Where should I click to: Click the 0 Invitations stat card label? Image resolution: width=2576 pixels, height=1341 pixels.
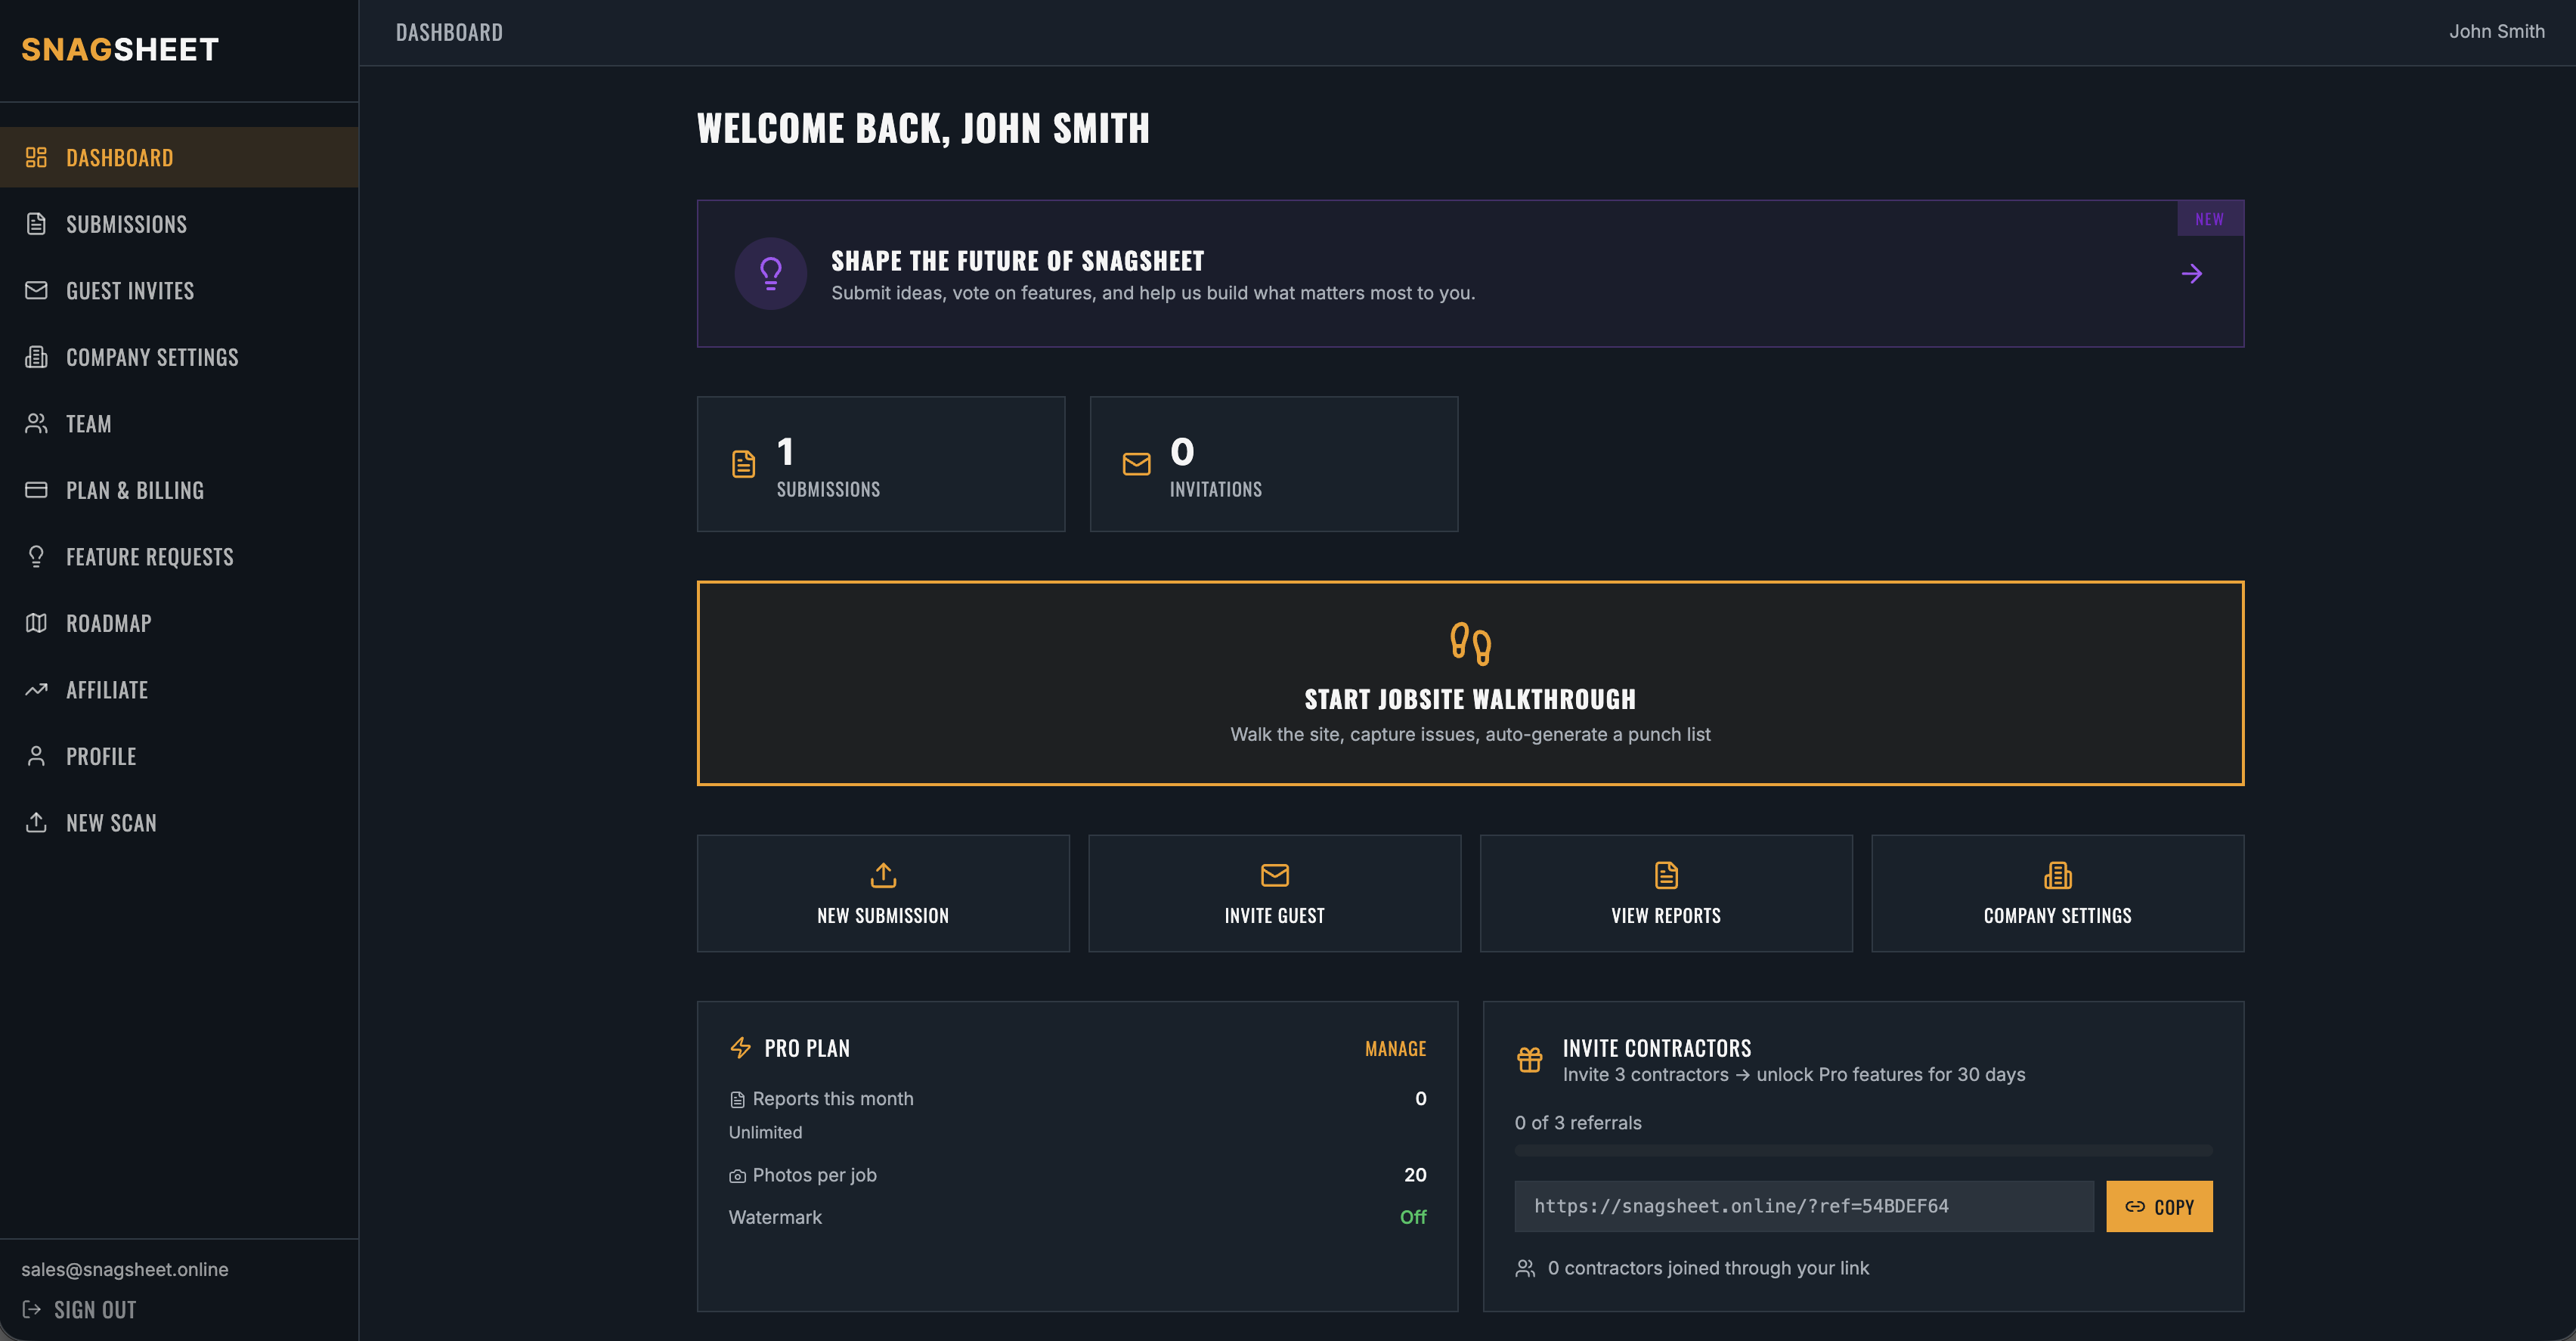point(1215,489)
